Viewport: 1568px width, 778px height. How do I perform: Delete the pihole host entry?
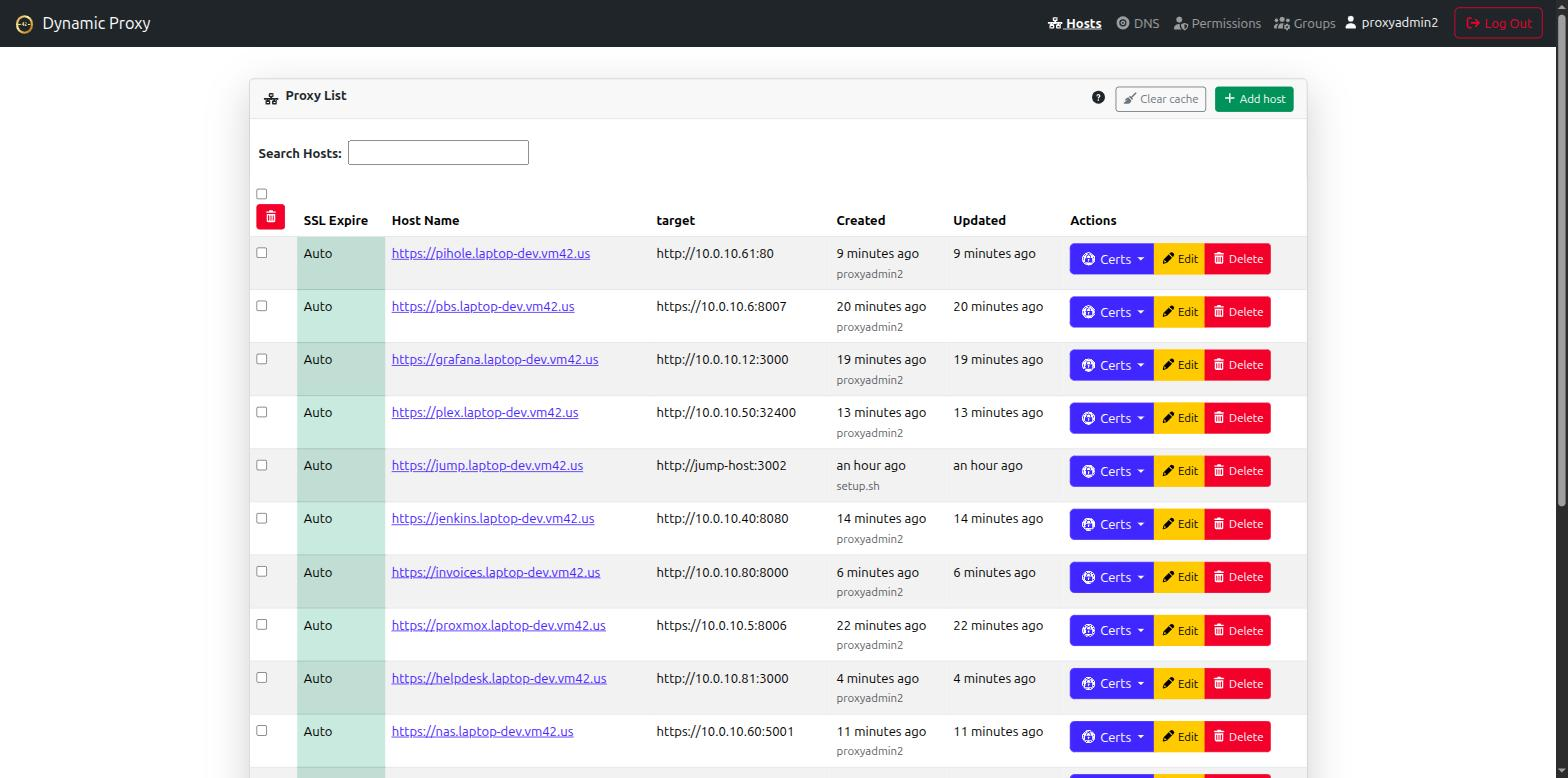pos(1238,259)
